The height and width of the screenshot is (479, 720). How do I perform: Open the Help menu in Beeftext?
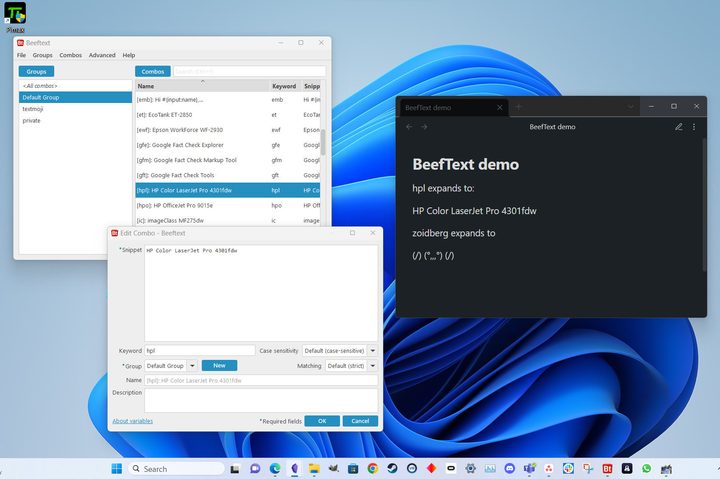click(129, 55)
